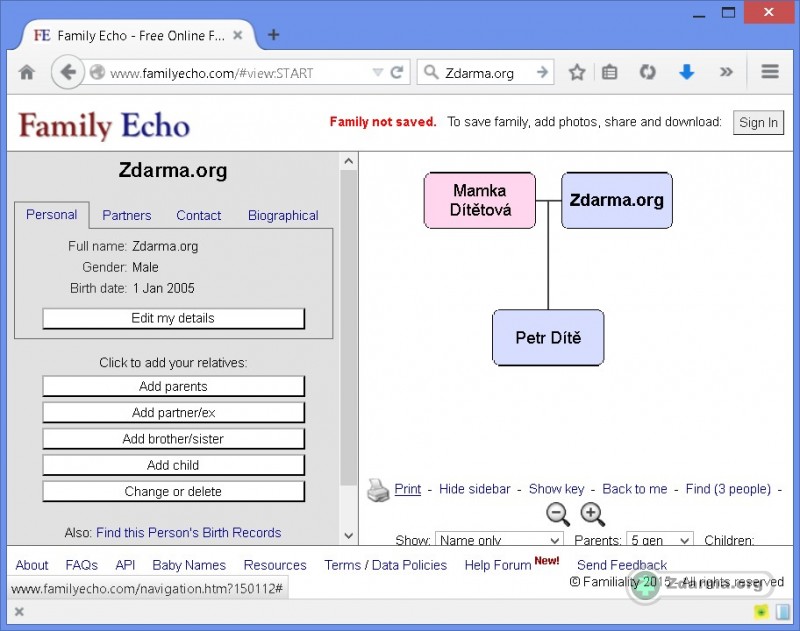Open the Biographical tab

coord(282,215)
